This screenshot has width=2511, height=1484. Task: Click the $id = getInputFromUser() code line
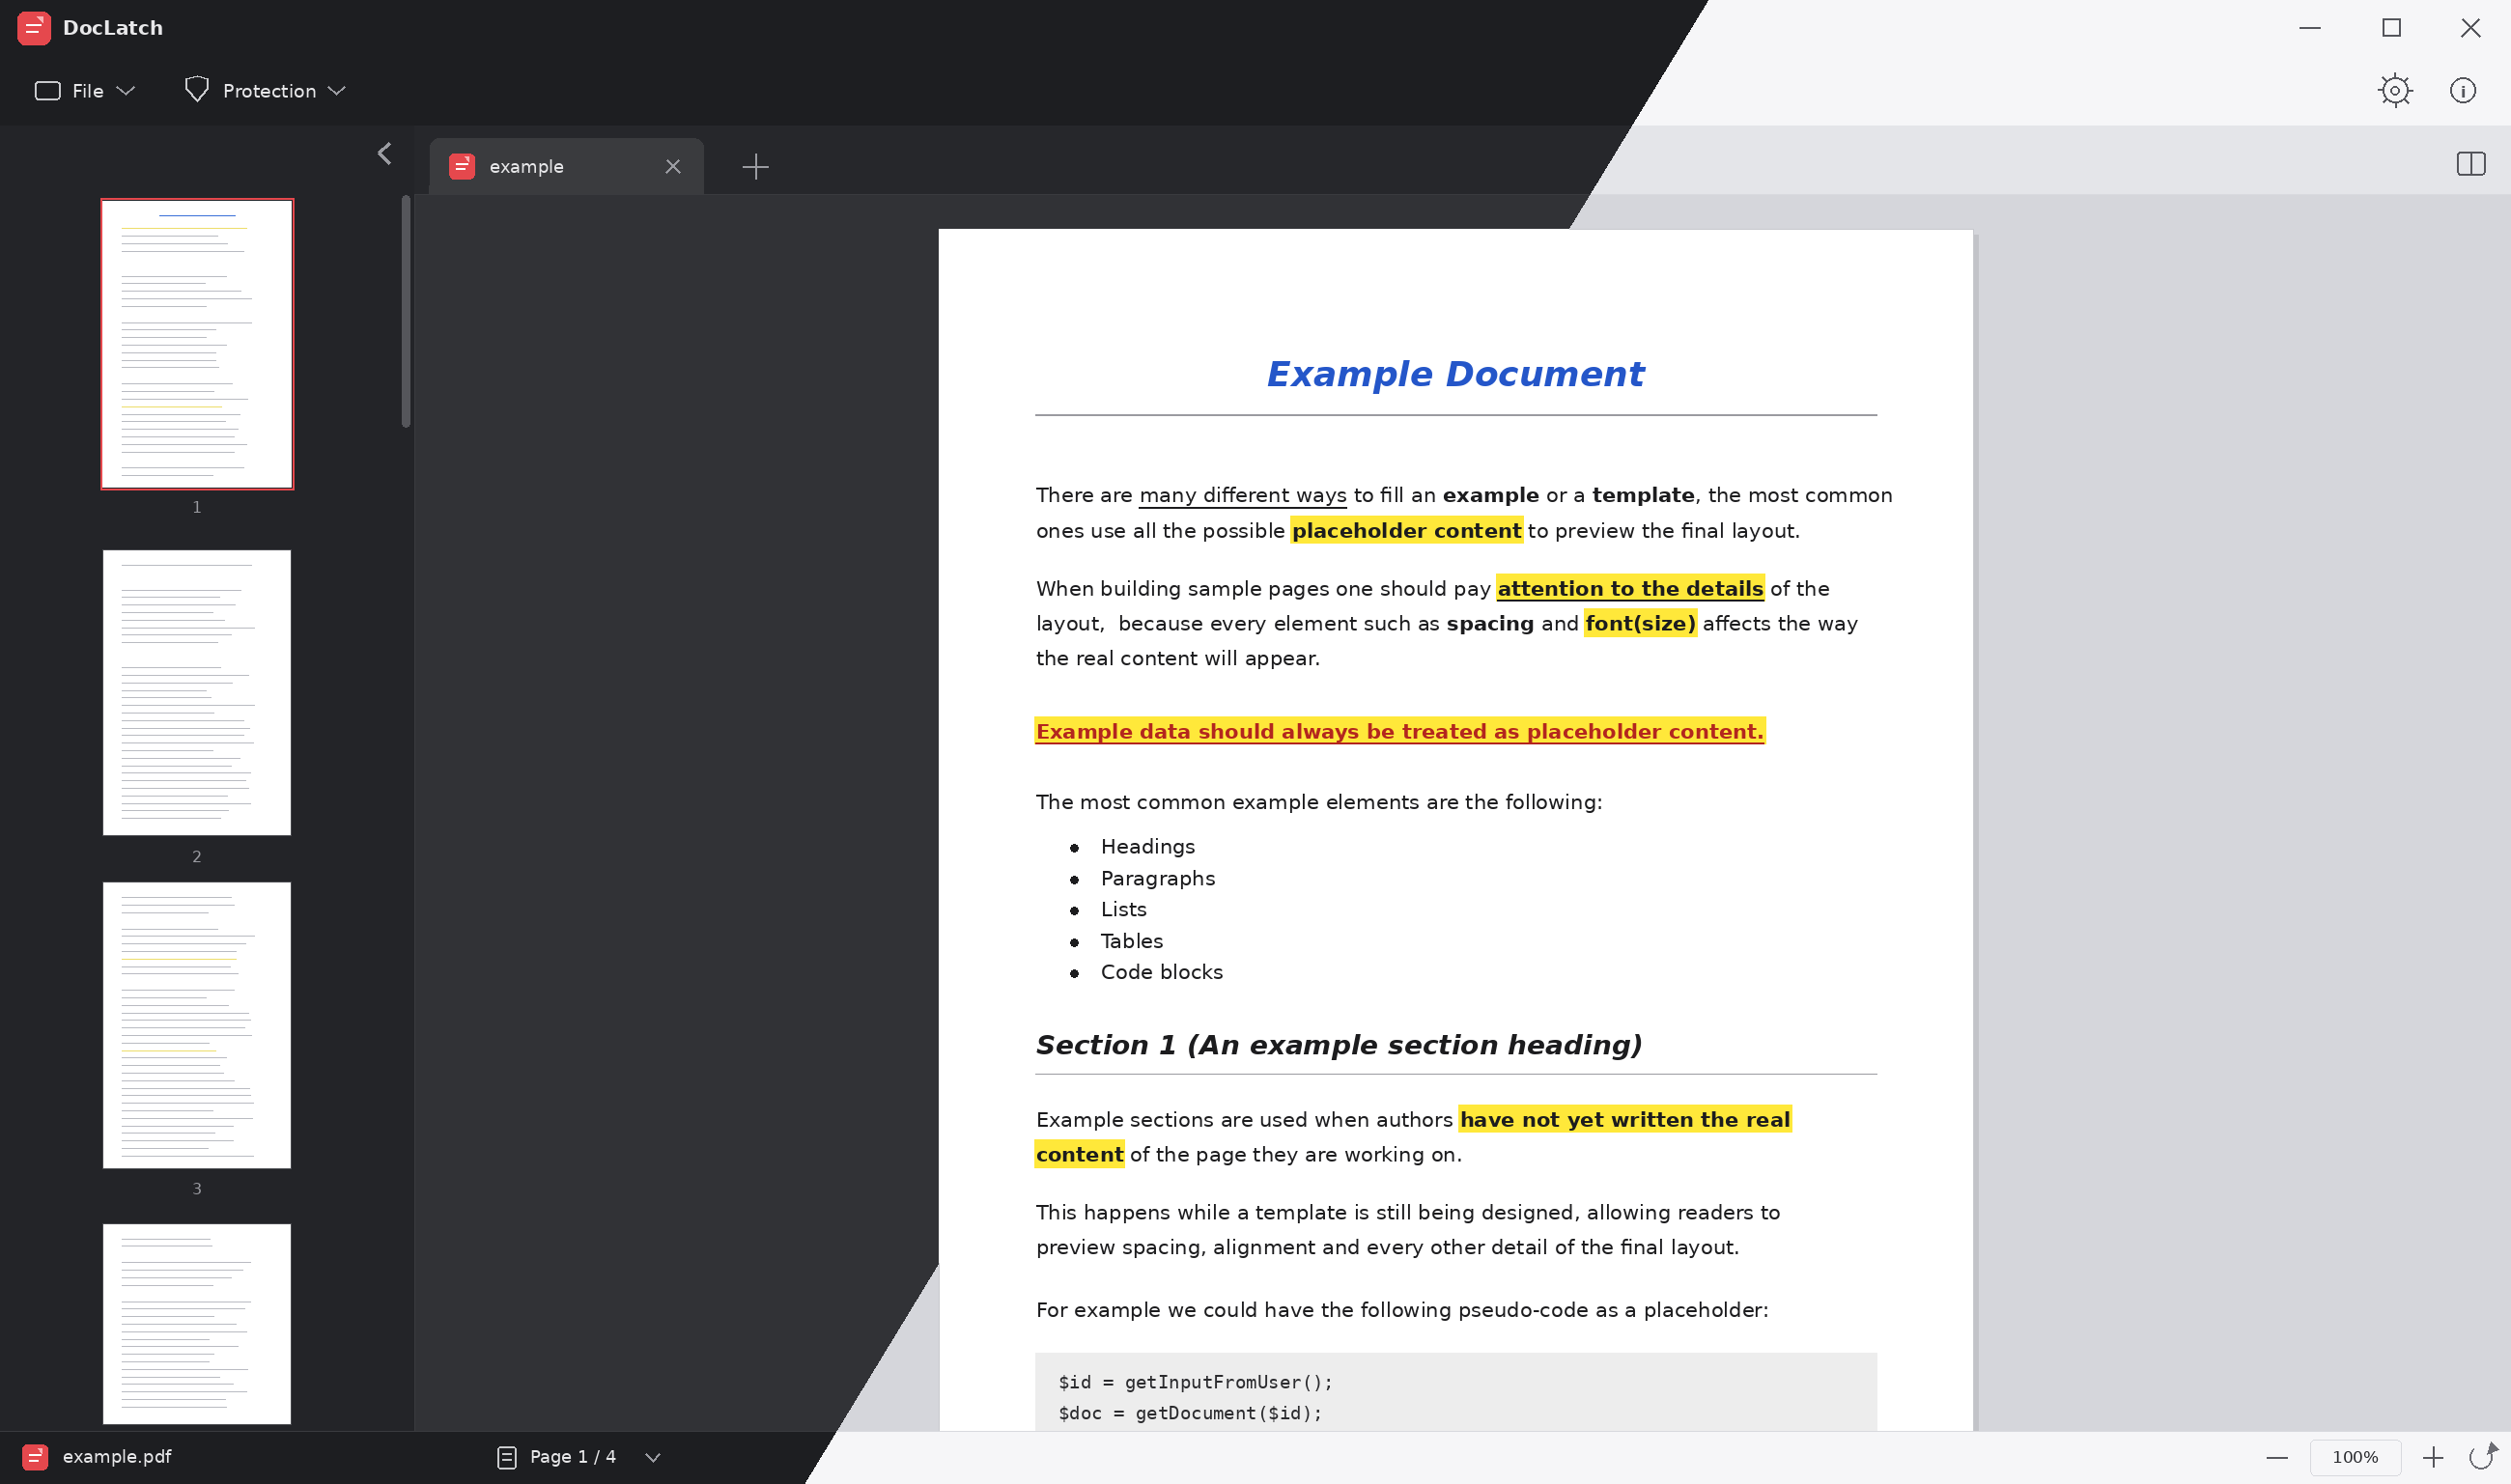point(1195,1382)
